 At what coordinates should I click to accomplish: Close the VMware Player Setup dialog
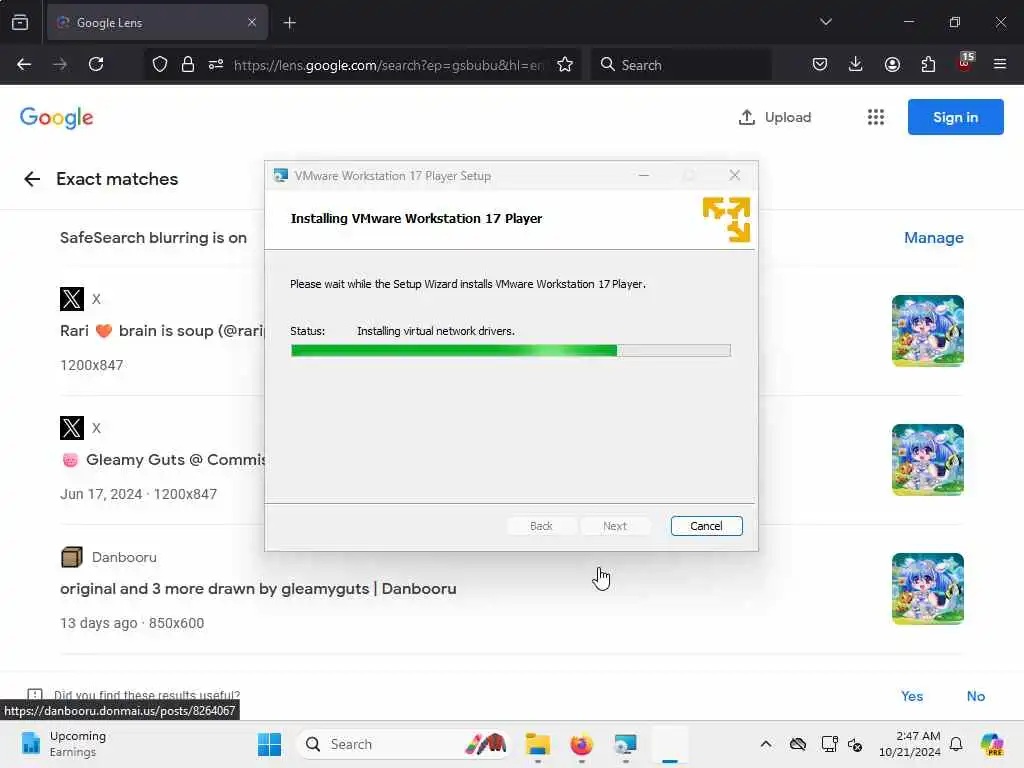(735, 175)
